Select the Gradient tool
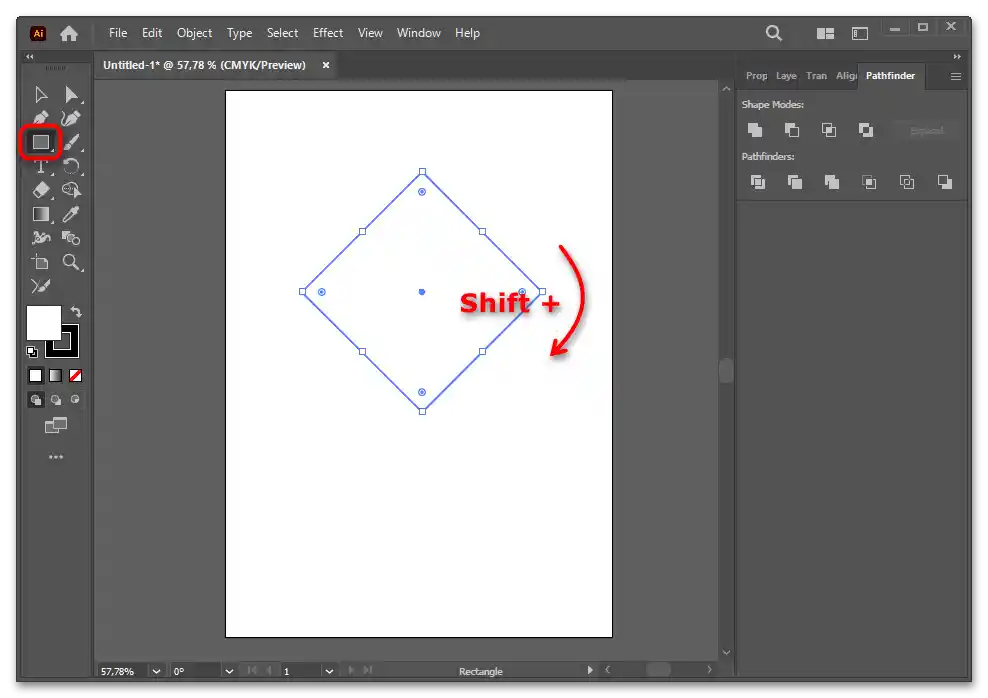Viewport: 988px width, 698px height. (x=40, y=214)
